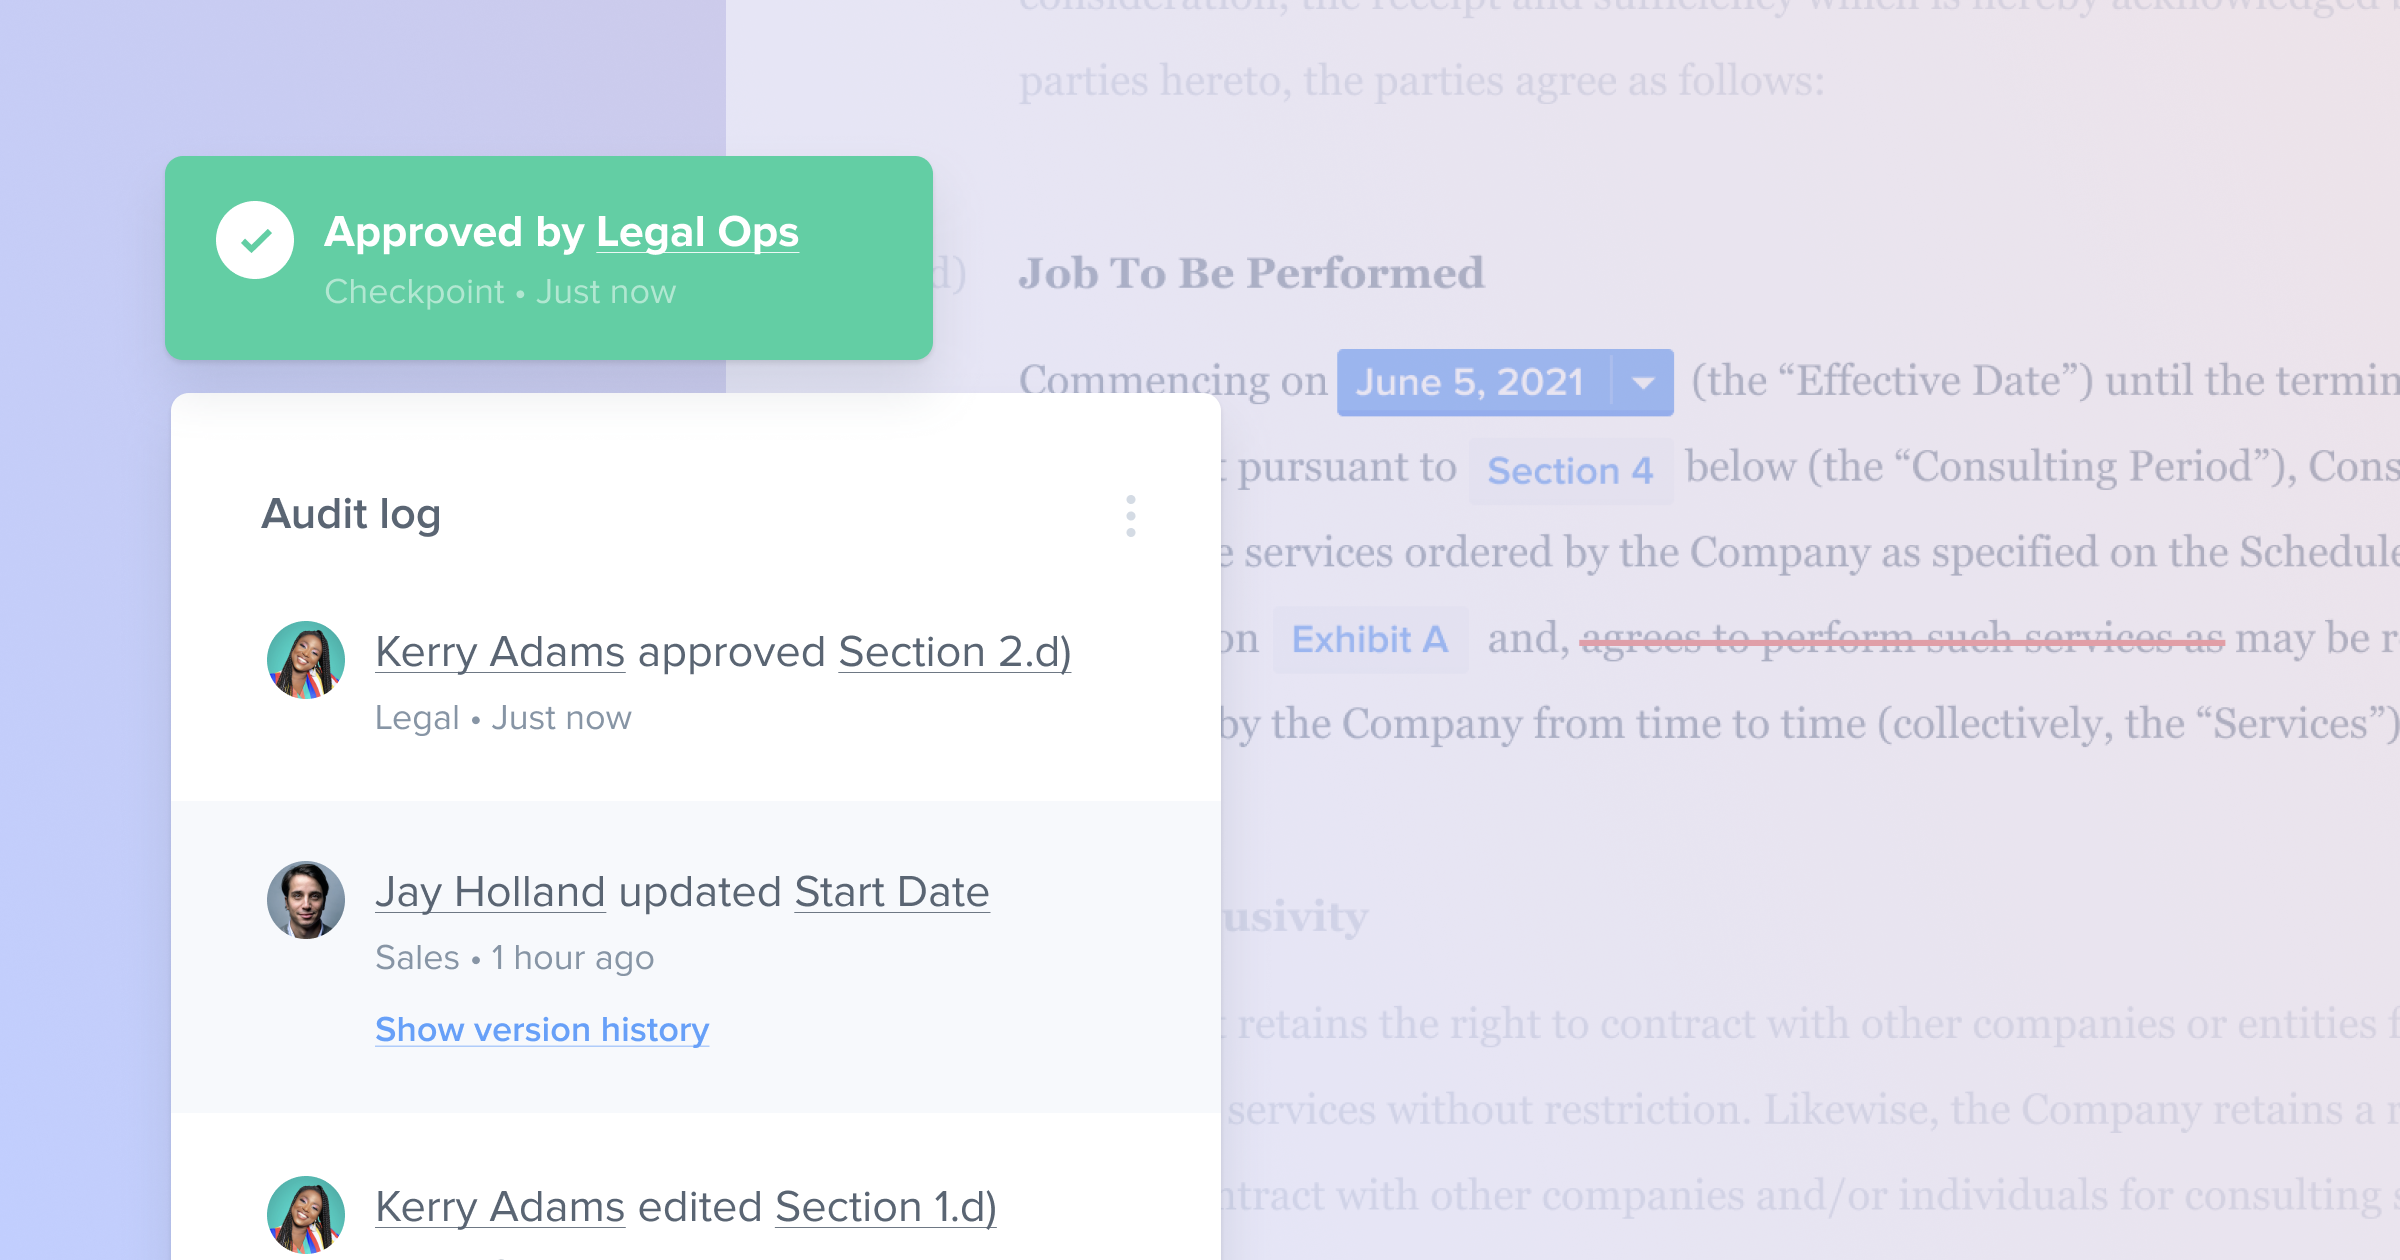Click the white checkmark approval icon
The width and height of the screenshot is (2400, 1260).
pos(255,240)
